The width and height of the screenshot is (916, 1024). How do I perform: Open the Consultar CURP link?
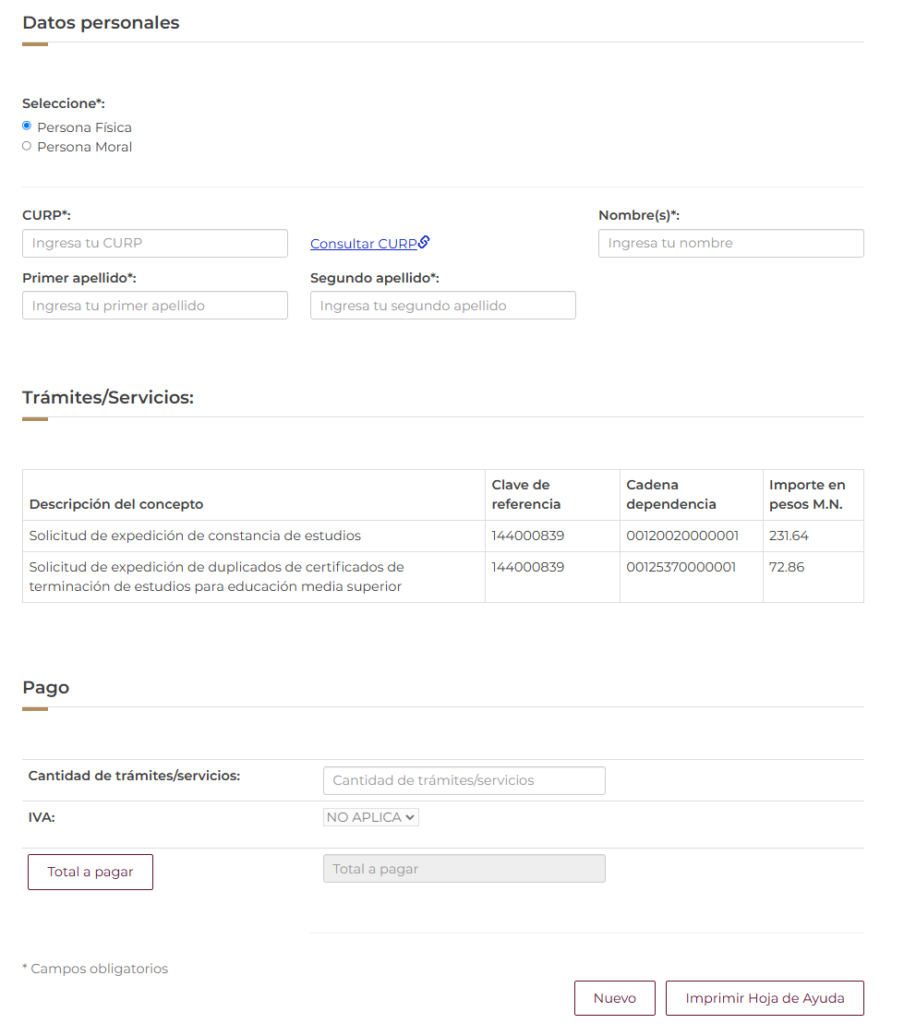[x=363, y=244]
